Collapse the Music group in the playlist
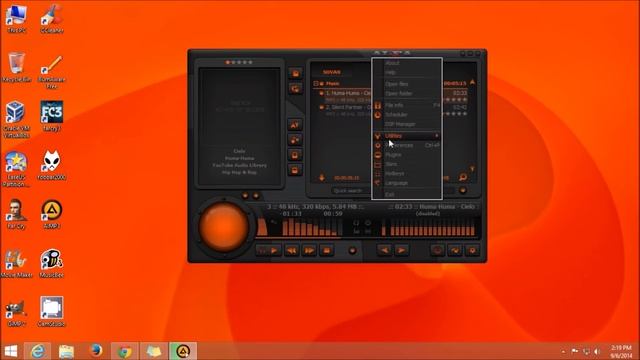This screenshot has height=360, width=640. [316, 84]
